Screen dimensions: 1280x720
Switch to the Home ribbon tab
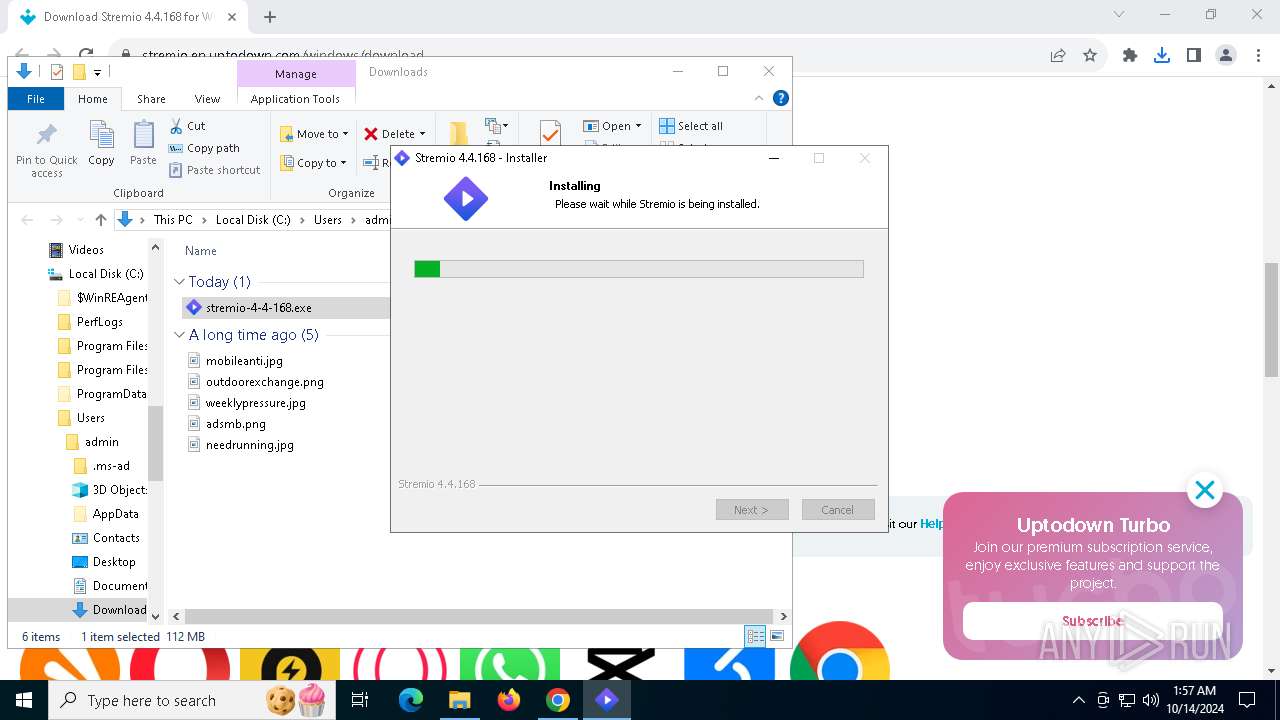[93, 99]
